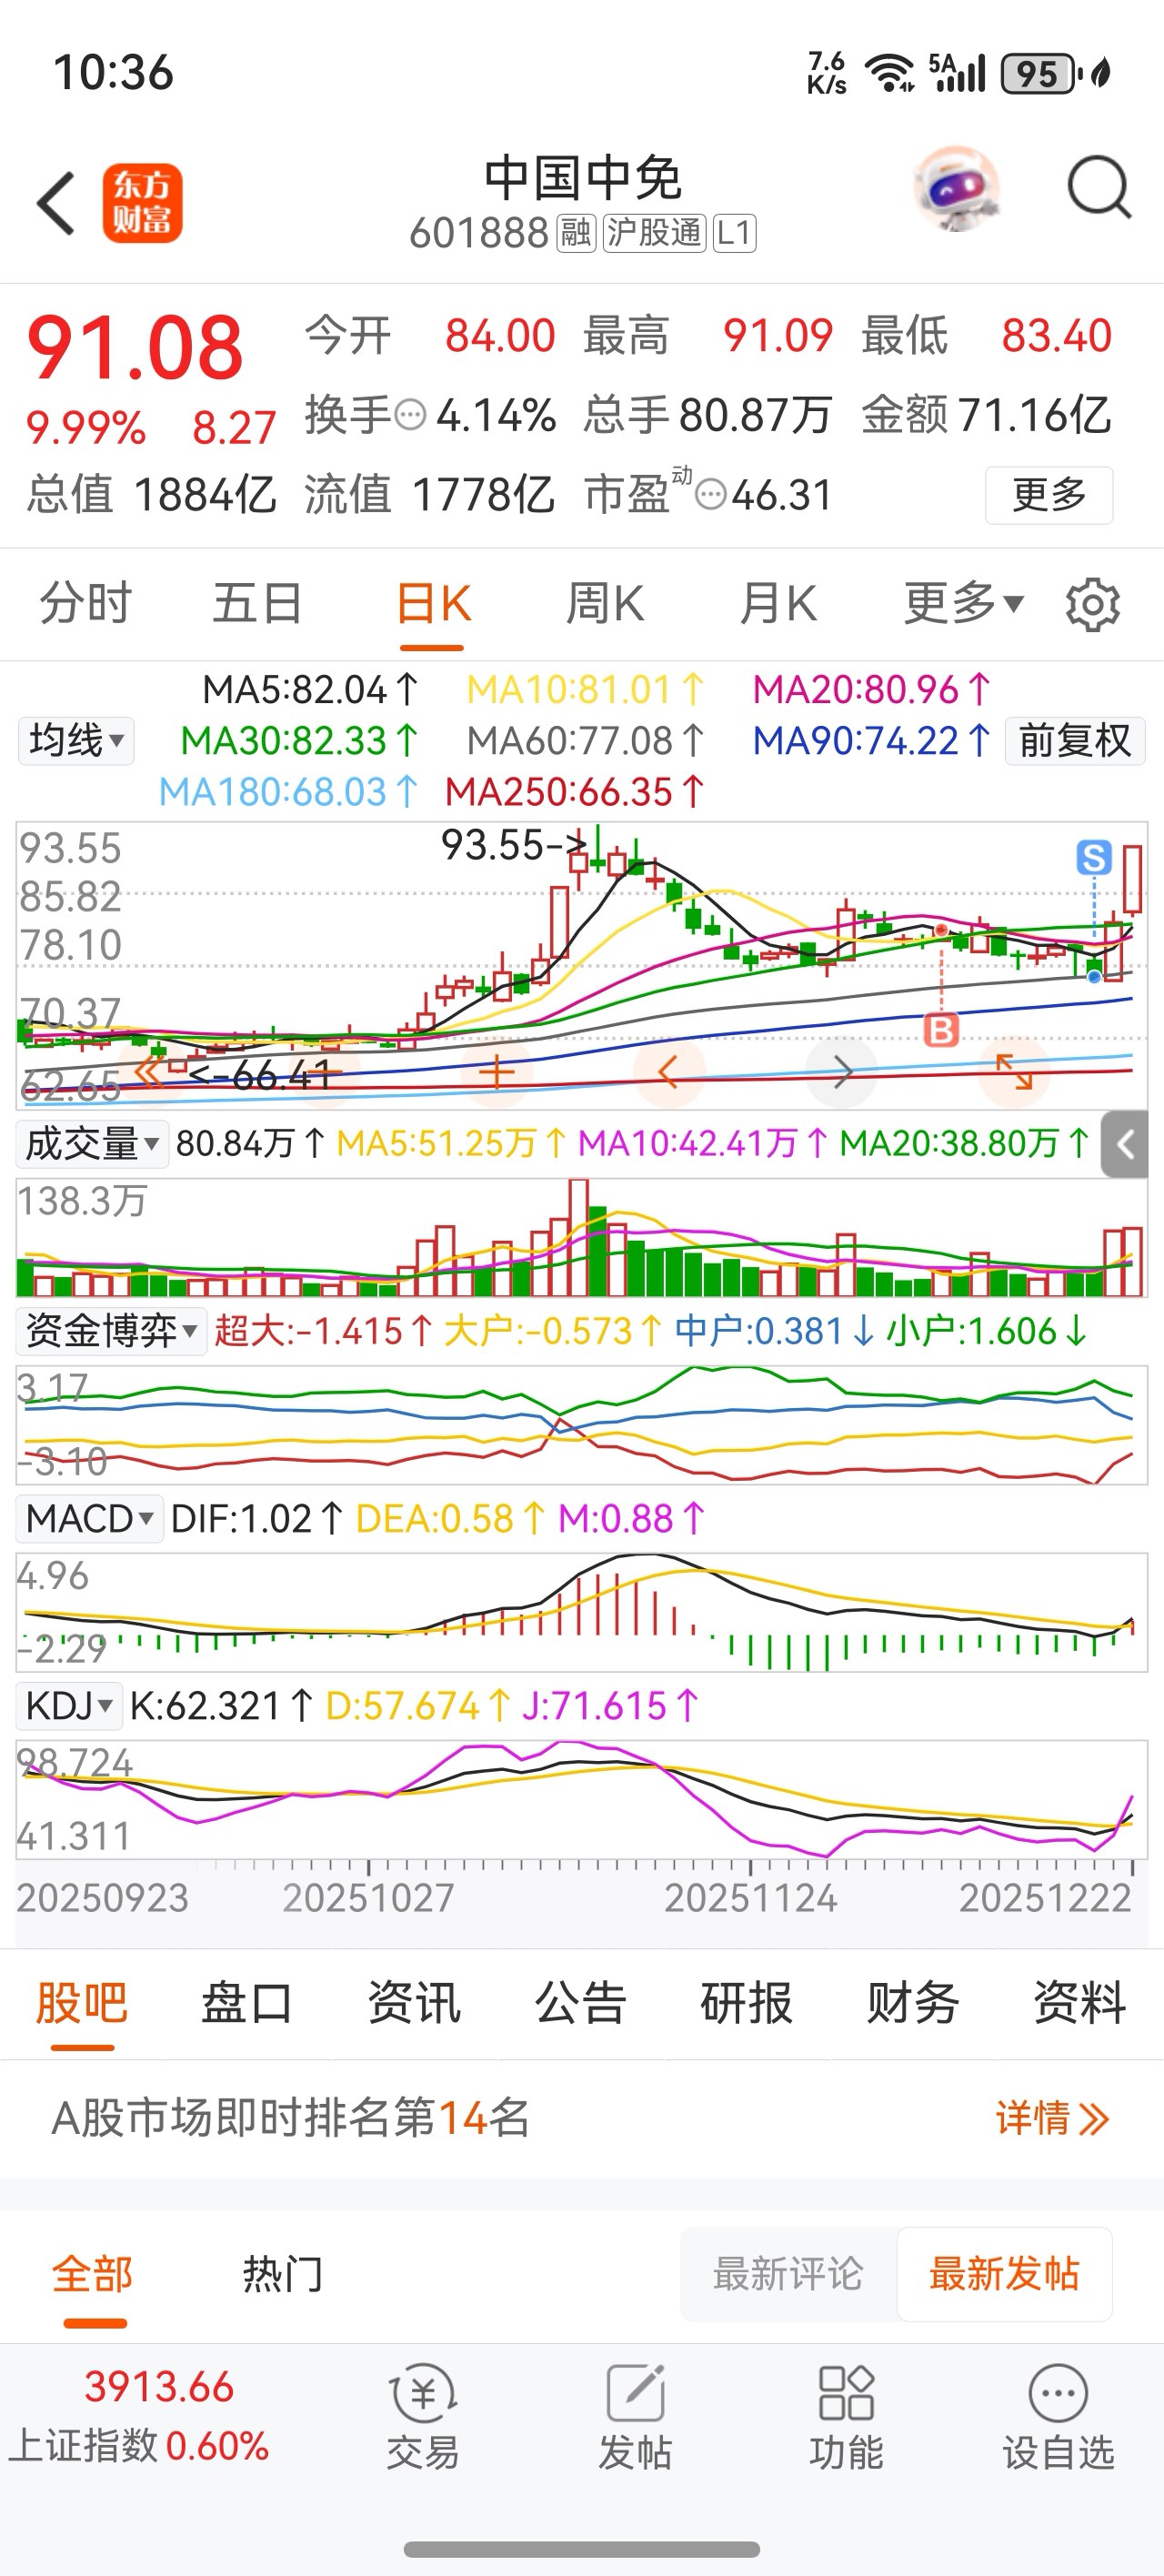
Task: Sort by 最新发帖
Action: click(x=1004, y=2274)
